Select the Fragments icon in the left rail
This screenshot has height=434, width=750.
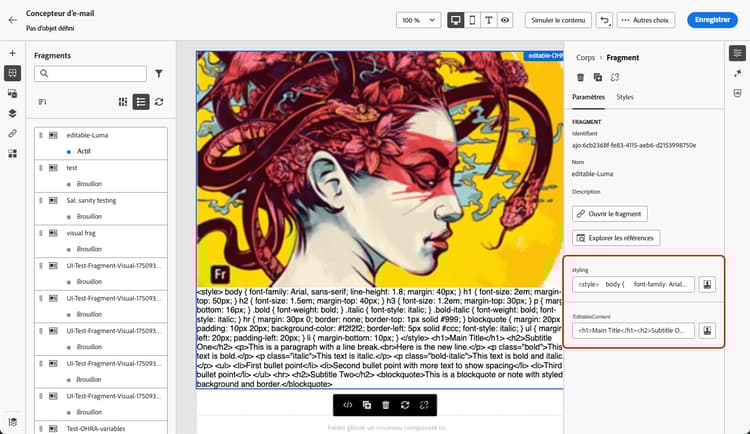(12, 73)
